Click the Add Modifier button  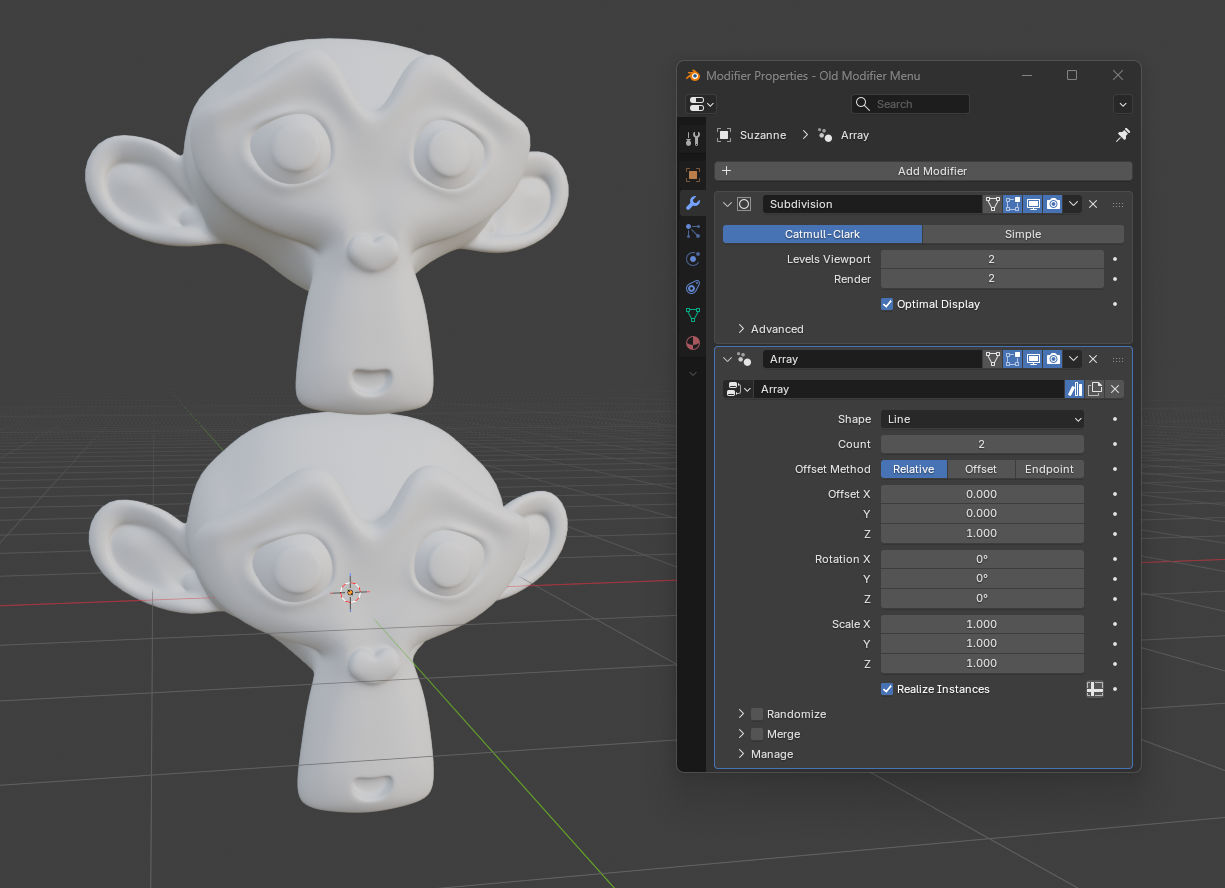point(923,171)
